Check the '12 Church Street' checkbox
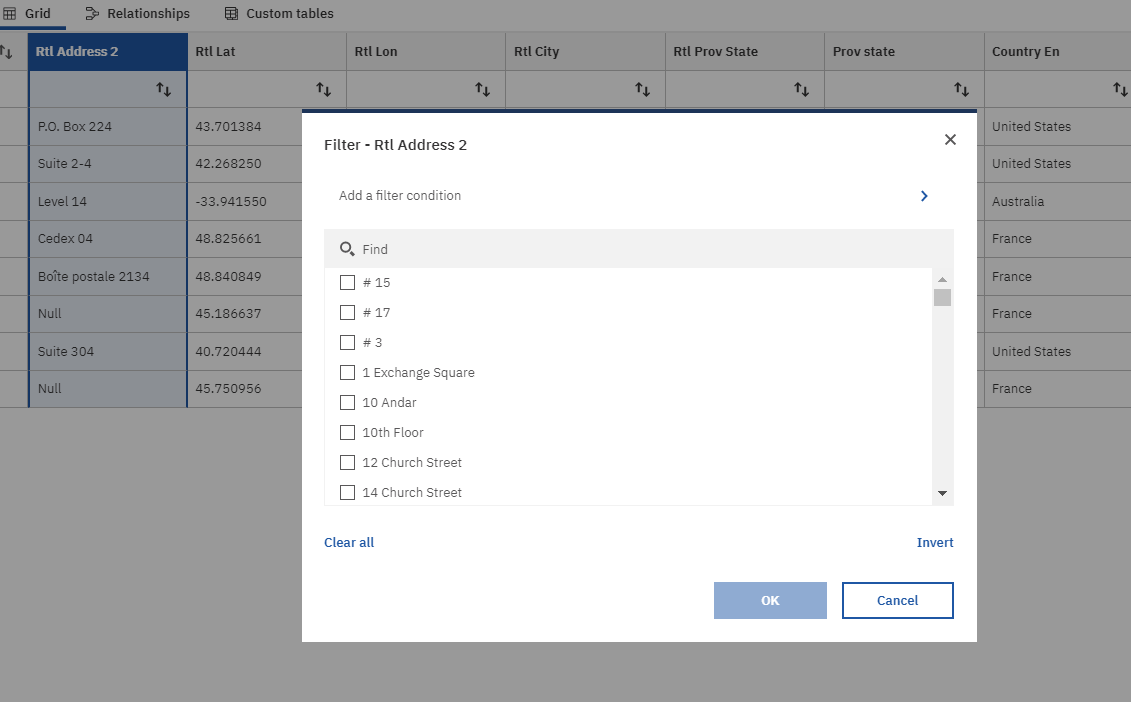The width and height of the screenshot is (1131, 702). tap(347, 462)
